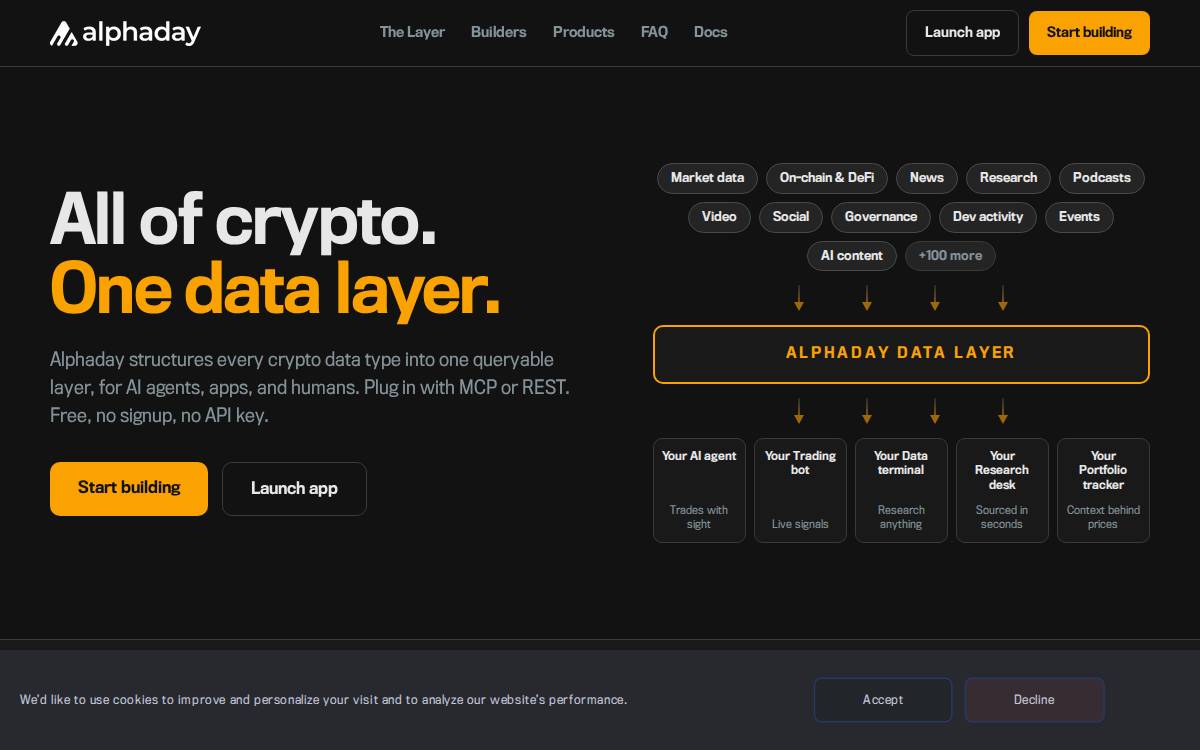The image size is (1200, 750).
Task: Select the AI content chip
Action: click(x=852, y=256)
